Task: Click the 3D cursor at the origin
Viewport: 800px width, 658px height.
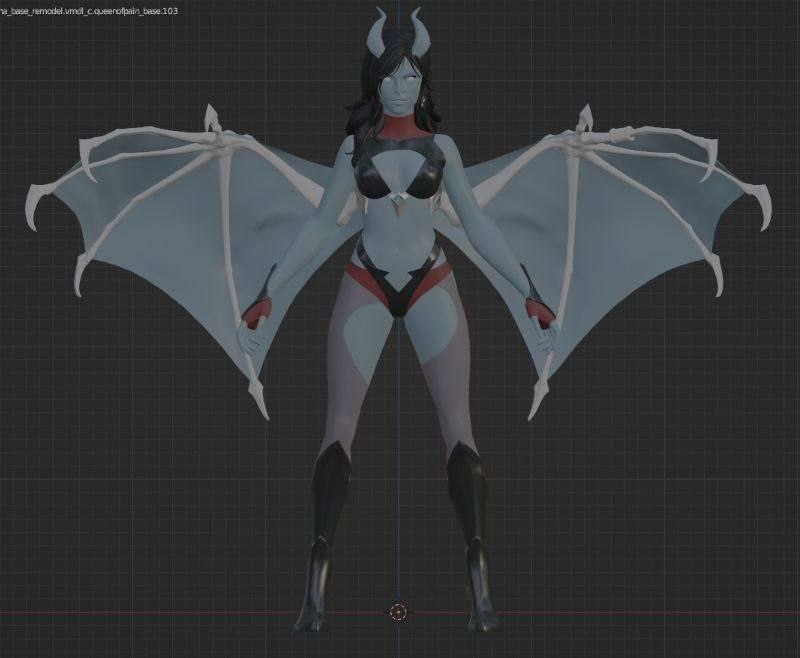Action: pyautogui.click(x=398, y=612)
